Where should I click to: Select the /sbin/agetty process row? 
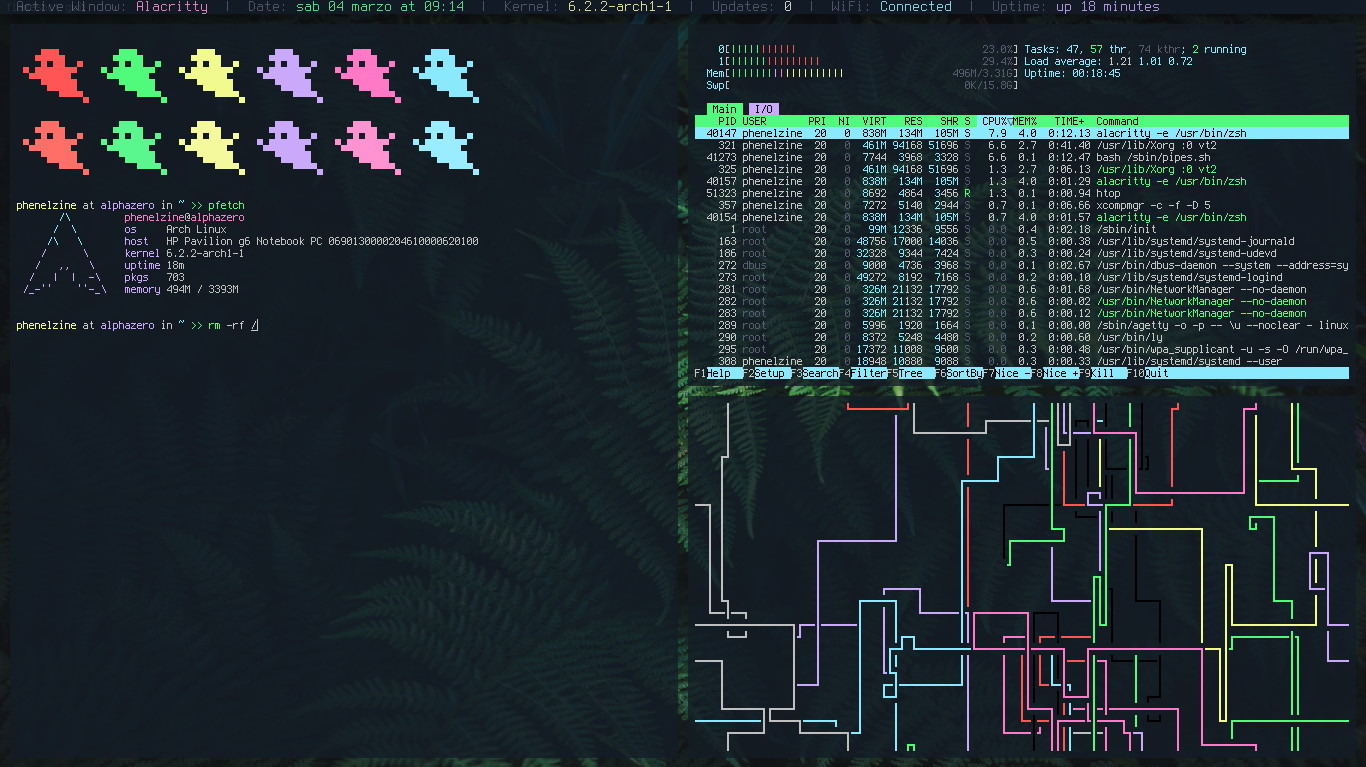click(1021, 325)
